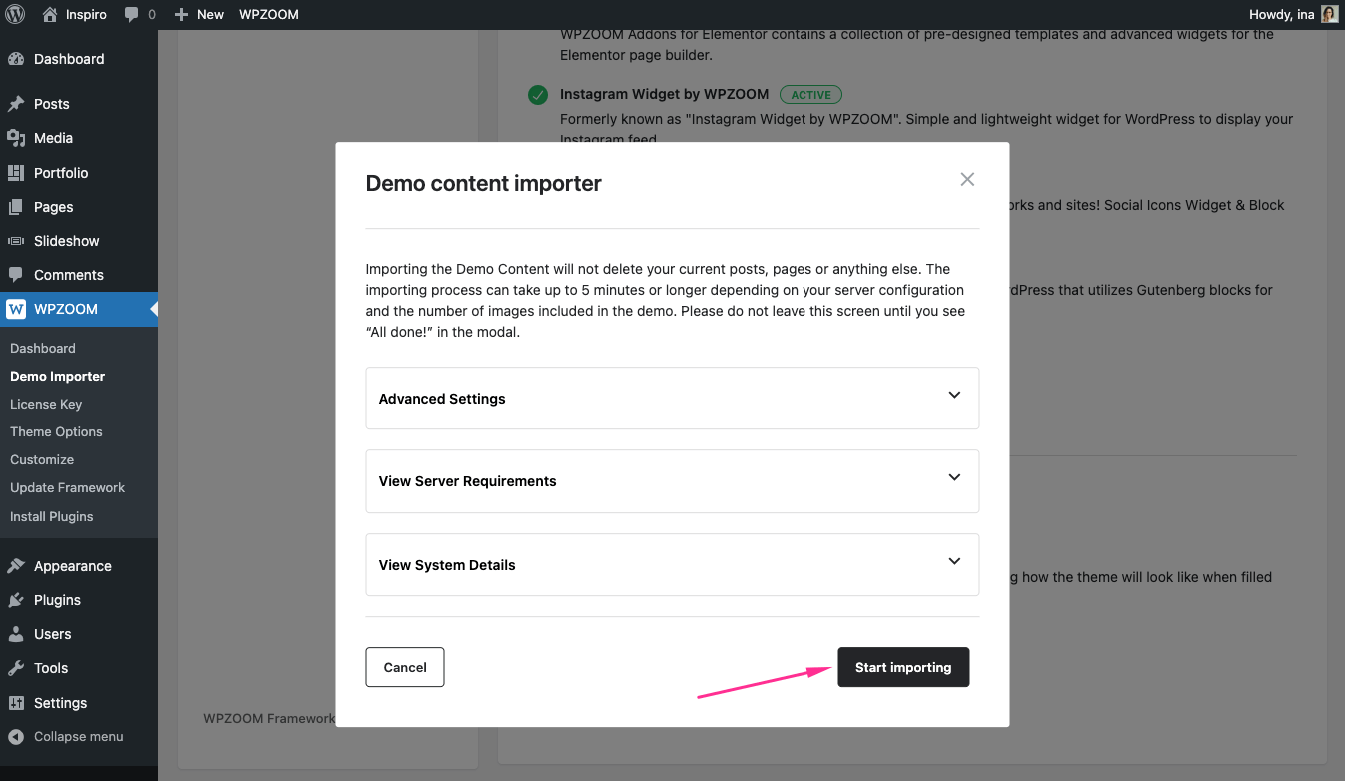Image resolution: width=1345 pixels, height=781 pixels.
Task: Open the Customize submenu item
Action: (42, 459)
